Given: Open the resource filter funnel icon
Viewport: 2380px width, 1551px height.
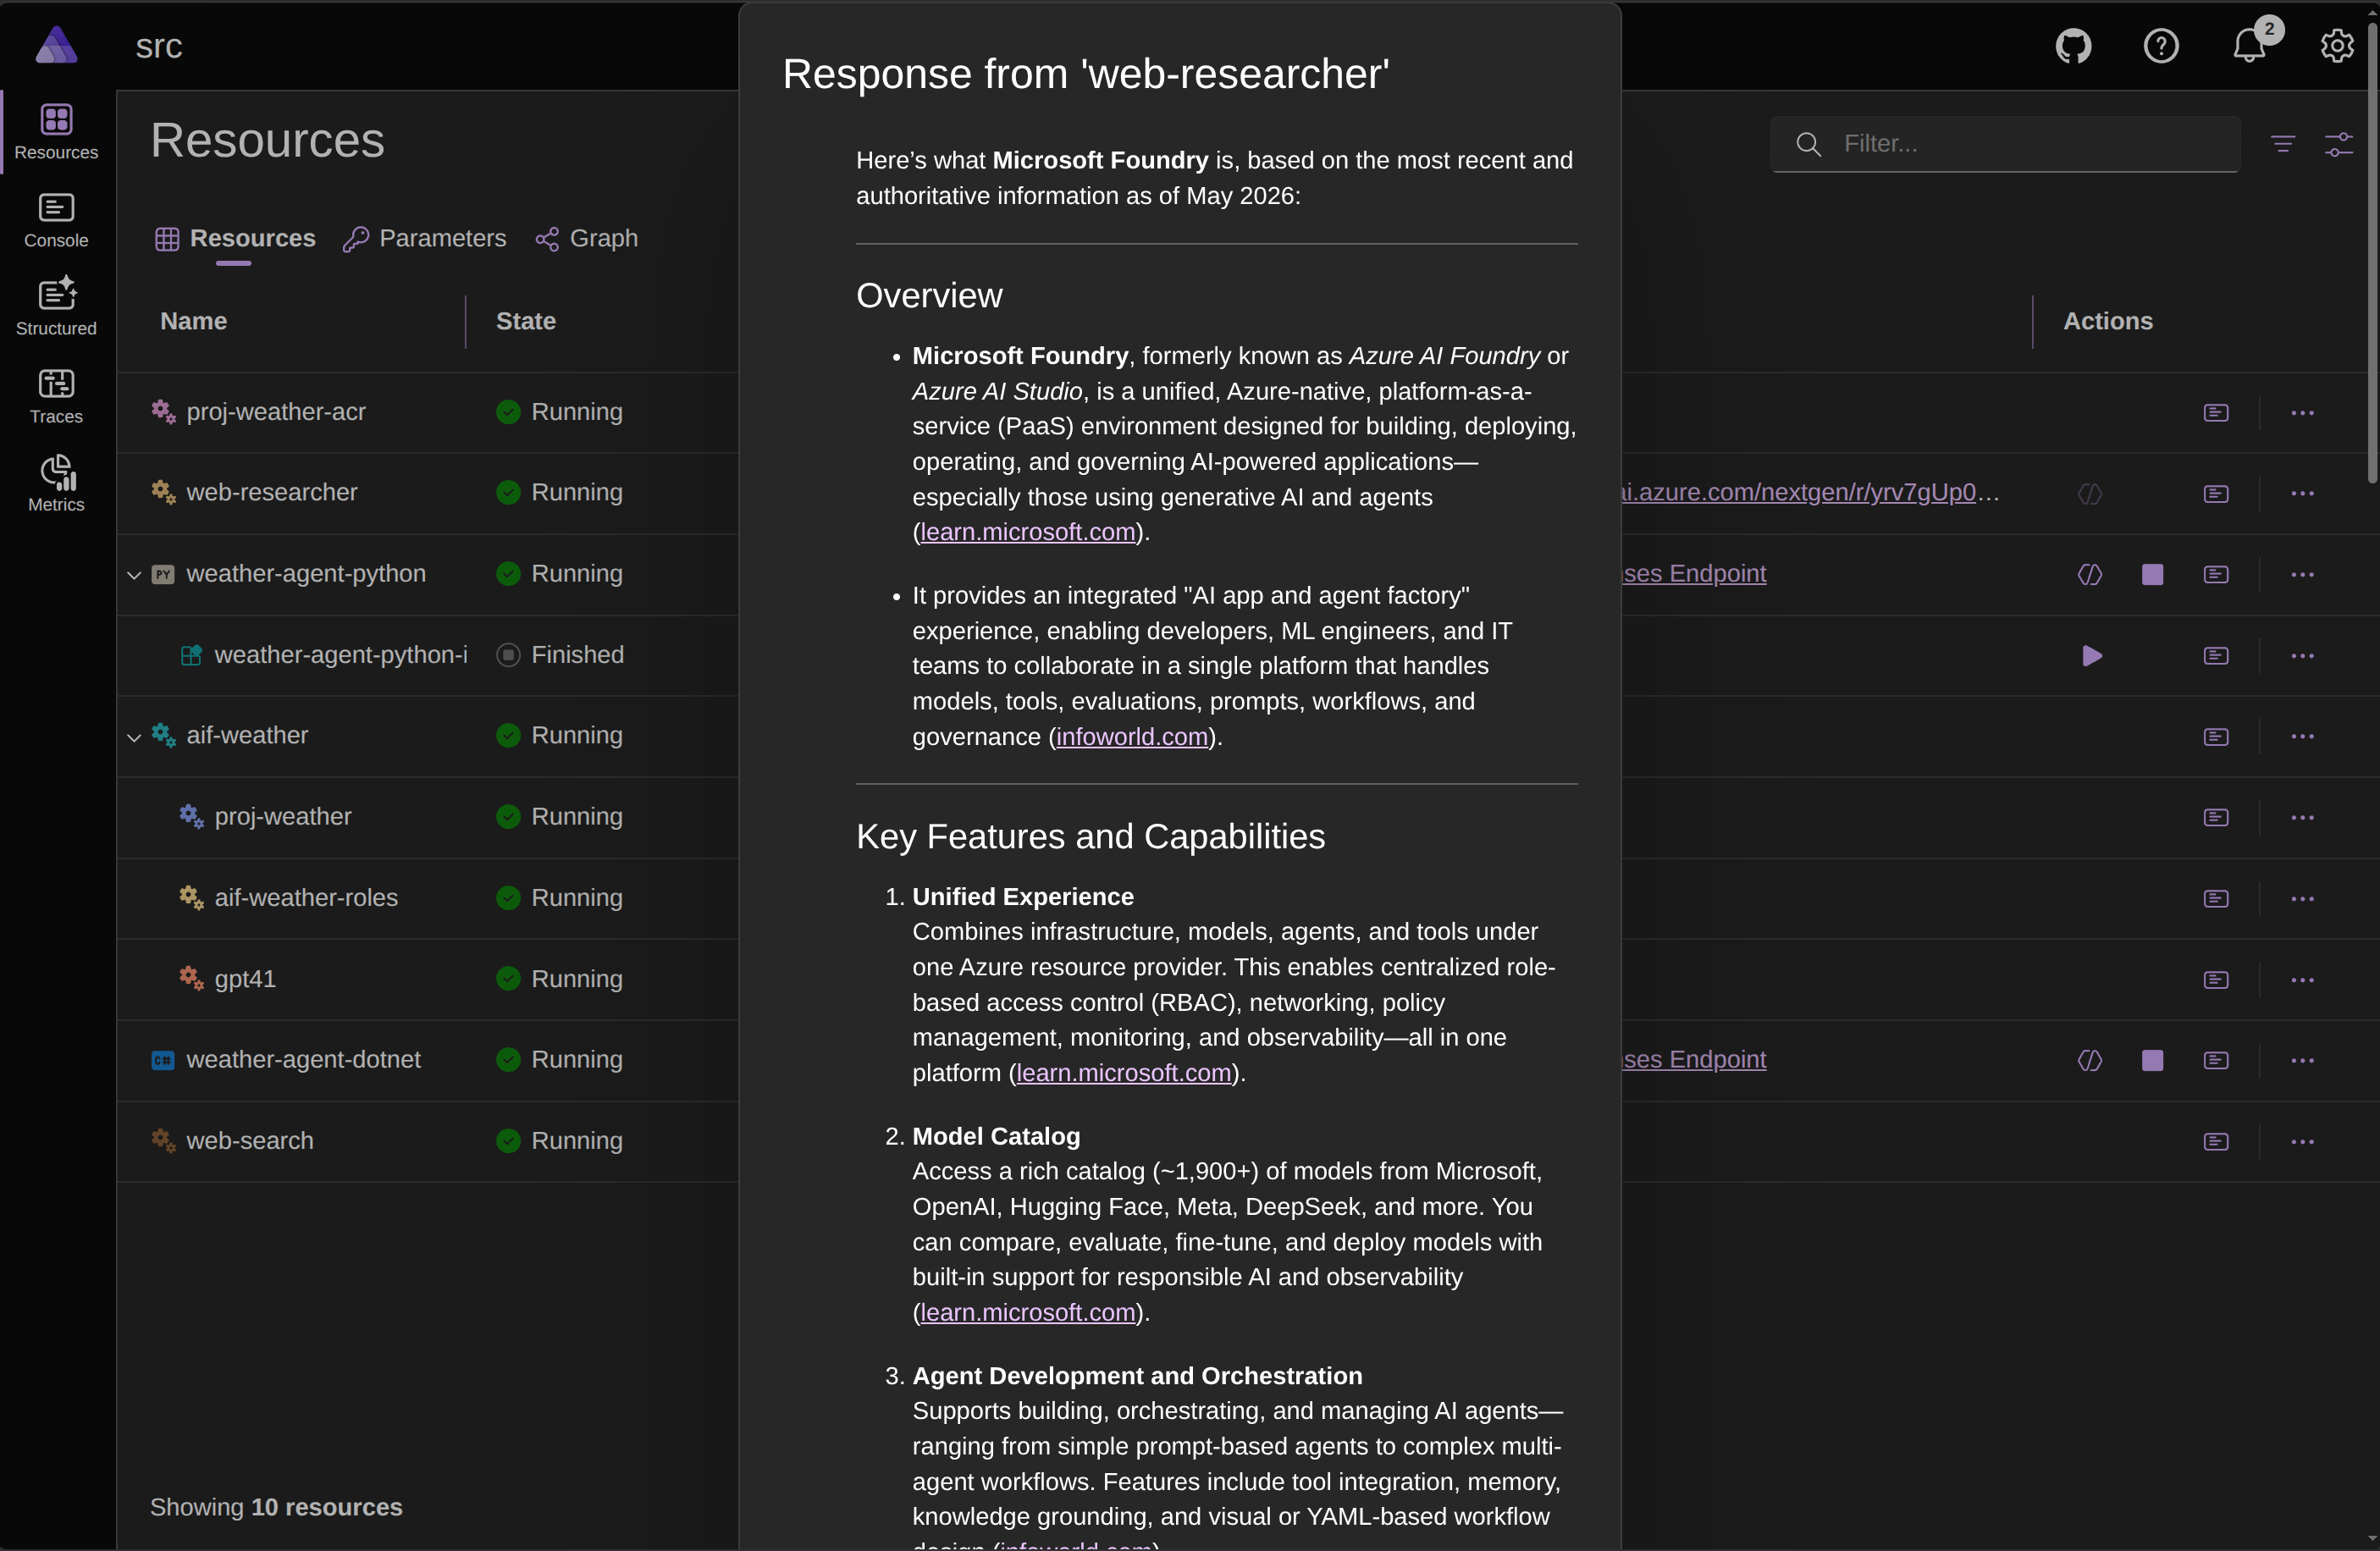Looking at the screenshot, I should 2282,144.
